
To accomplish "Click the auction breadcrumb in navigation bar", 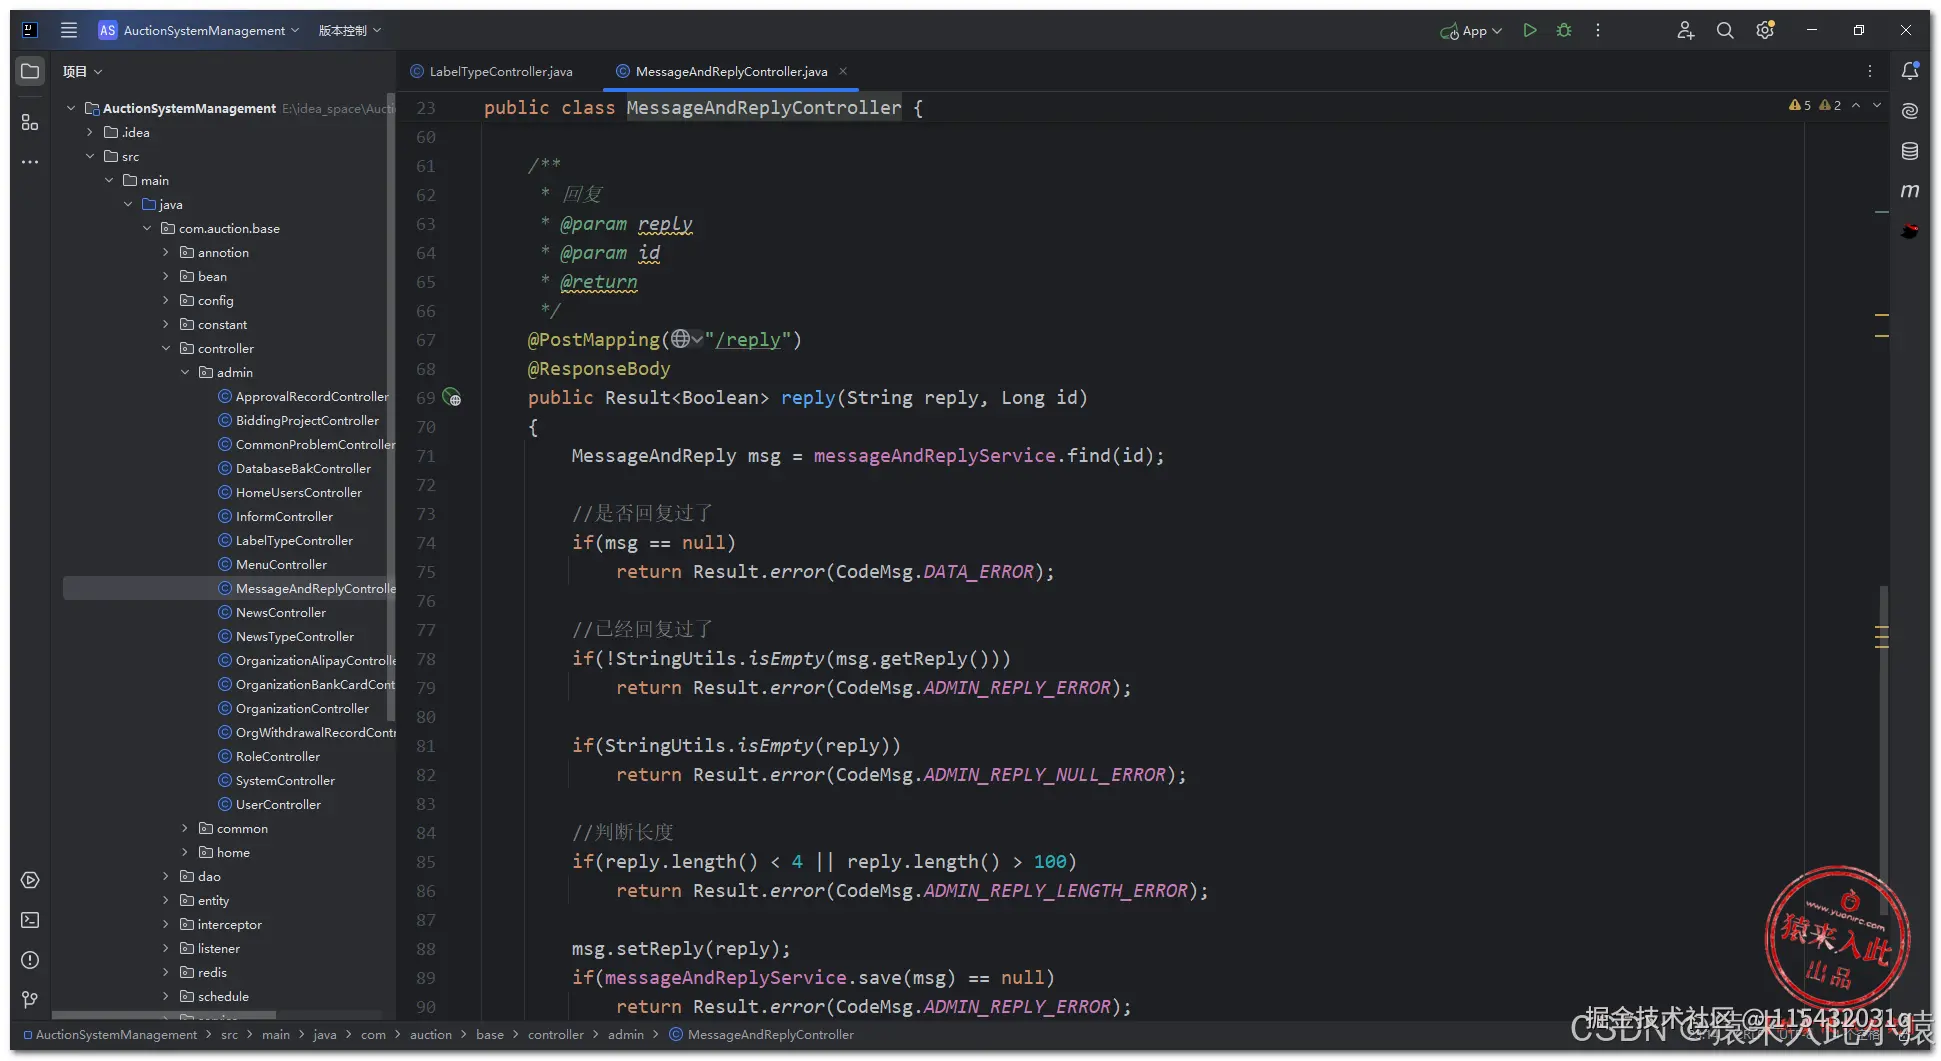I will point(431,1035).
